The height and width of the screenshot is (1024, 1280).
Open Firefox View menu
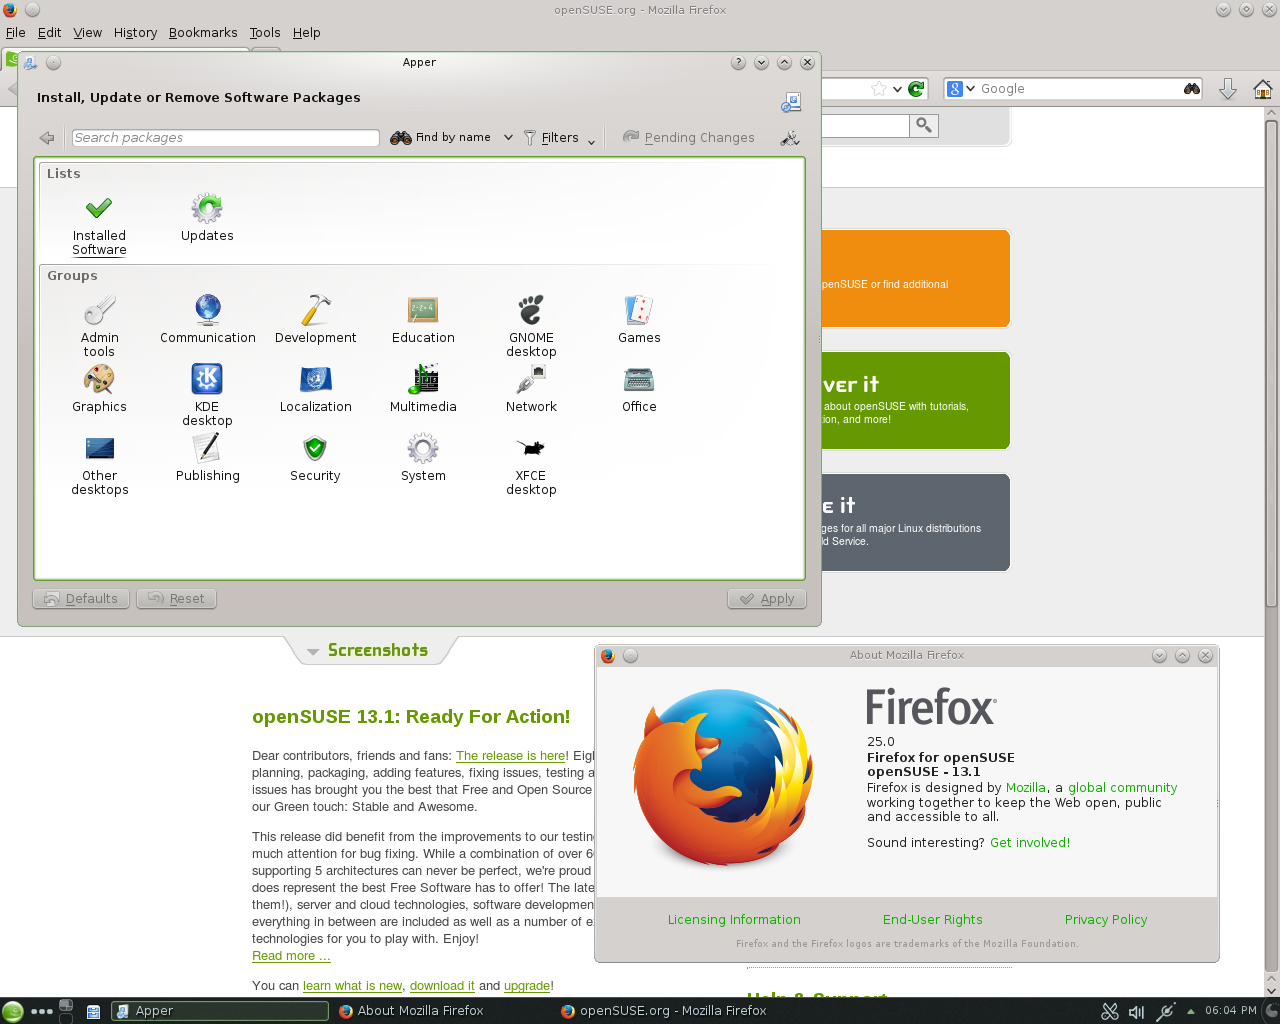point(88,33)
